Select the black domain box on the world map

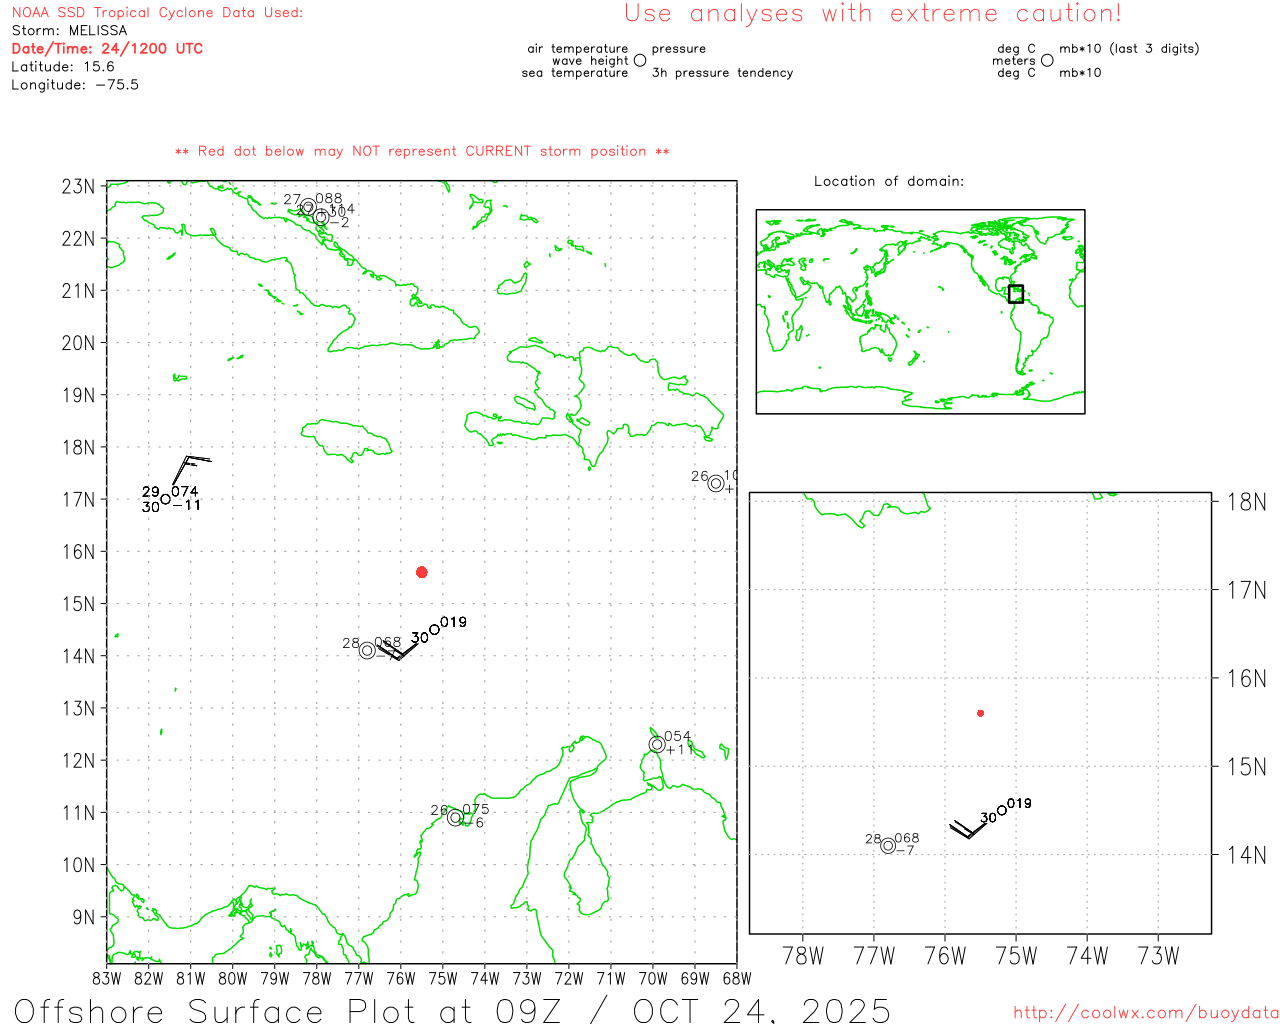click(x=1016, y=294)
